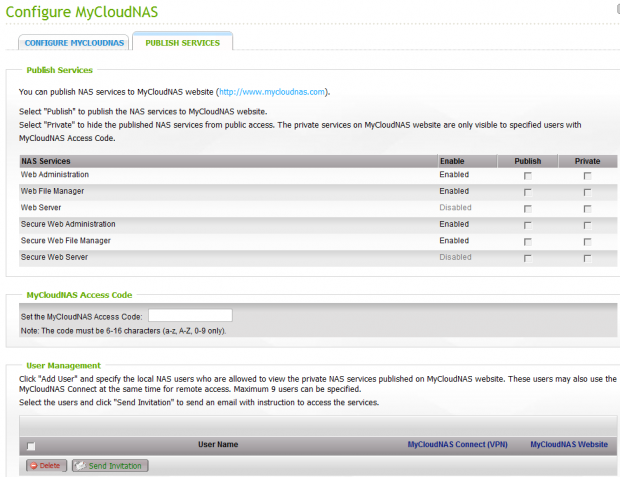Click the Delete user button
620x477 pixels.
click(x=46, y=466)
